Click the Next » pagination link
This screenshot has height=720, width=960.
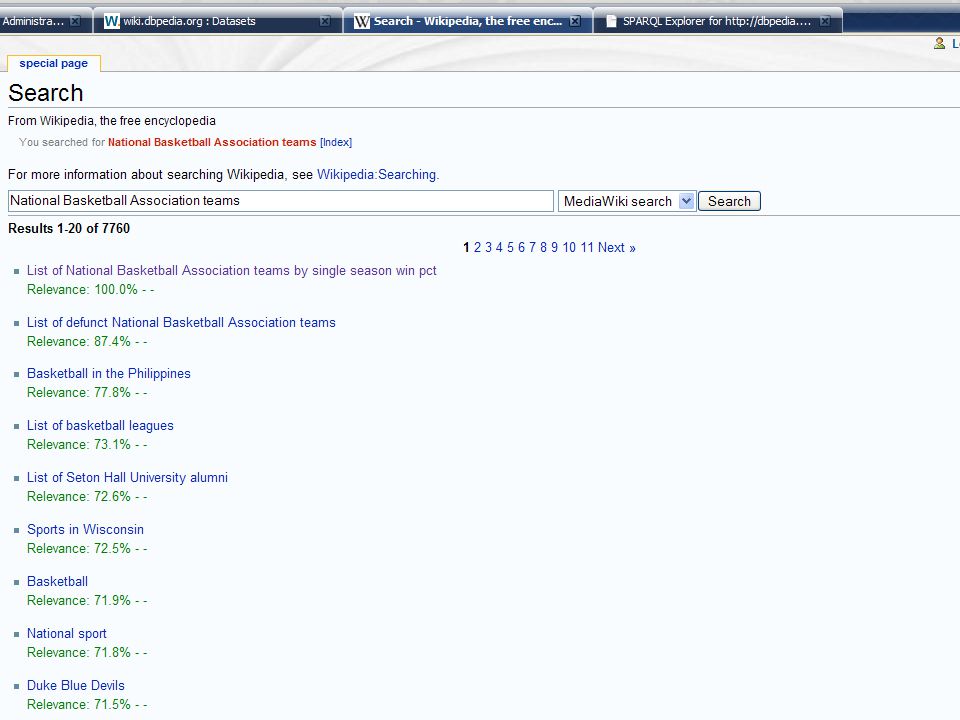pos(617,247)
